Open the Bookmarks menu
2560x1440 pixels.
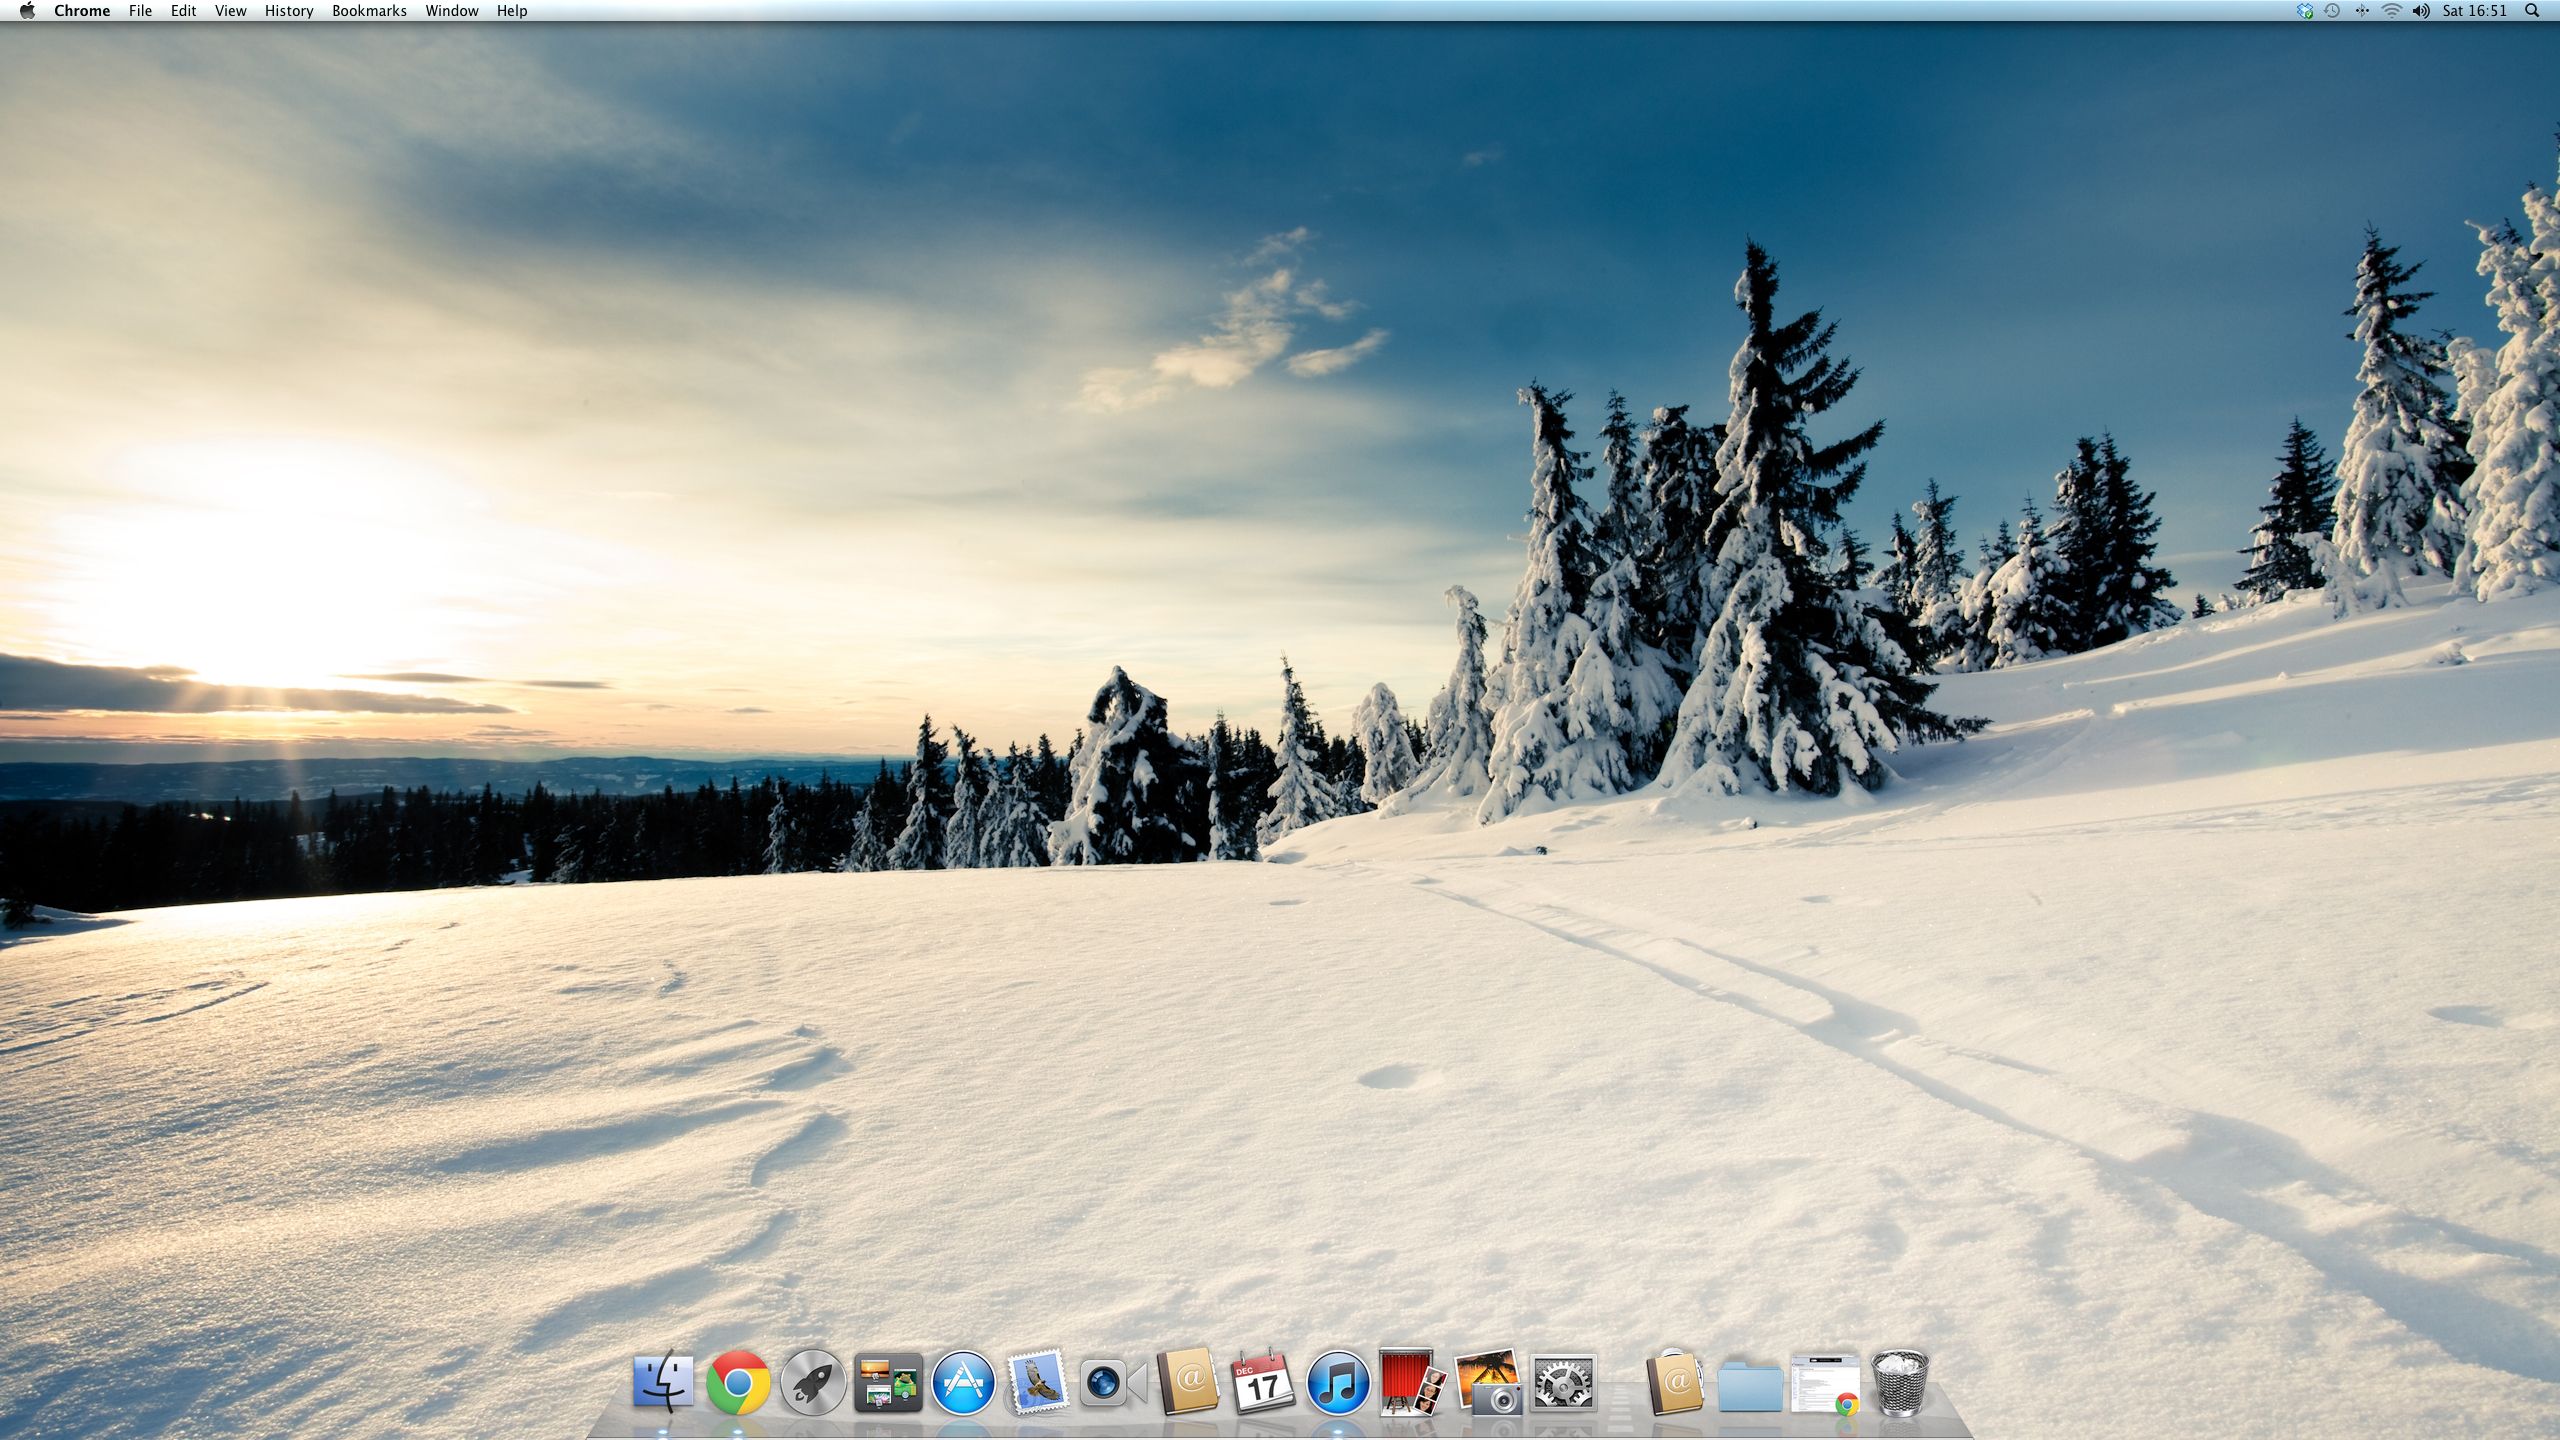(369, 11)
